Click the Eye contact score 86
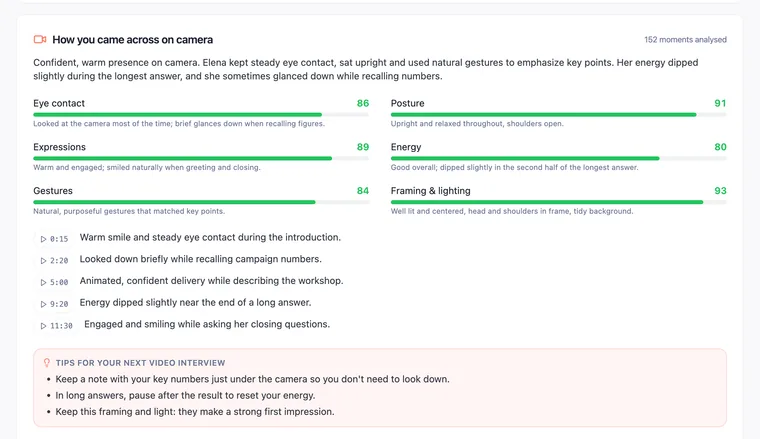Image resolution: width=760 pixels, height=439 pixels. click(363, 103)
